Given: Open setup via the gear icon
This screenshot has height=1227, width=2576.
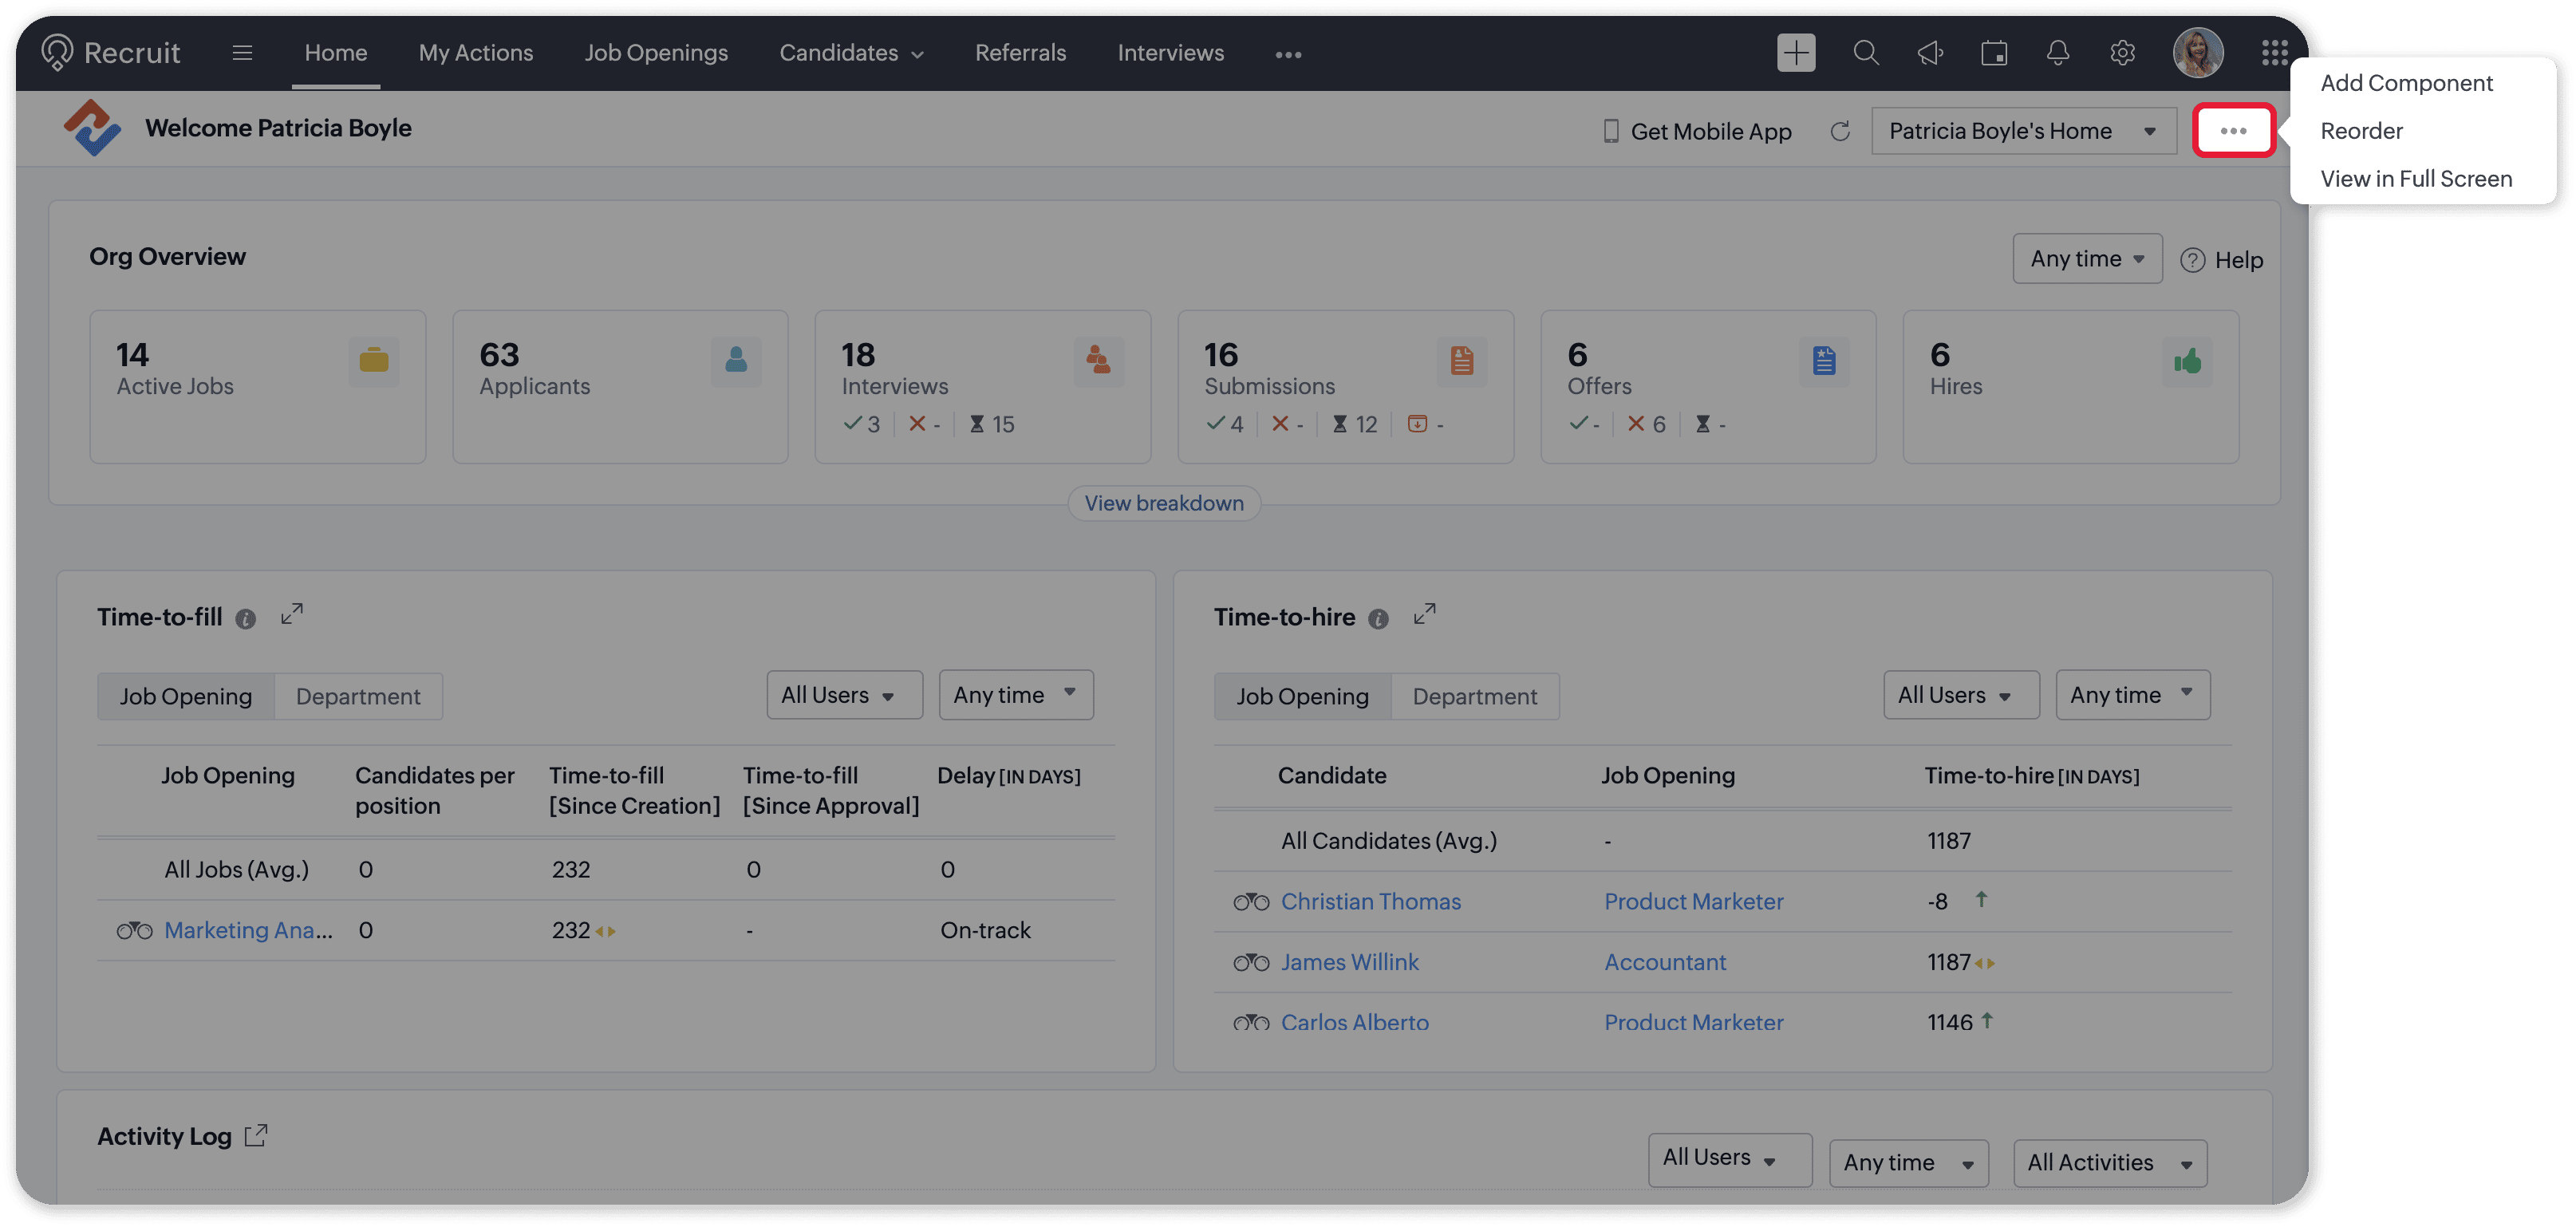Looking at the screenshot, I should [2122, 52].
